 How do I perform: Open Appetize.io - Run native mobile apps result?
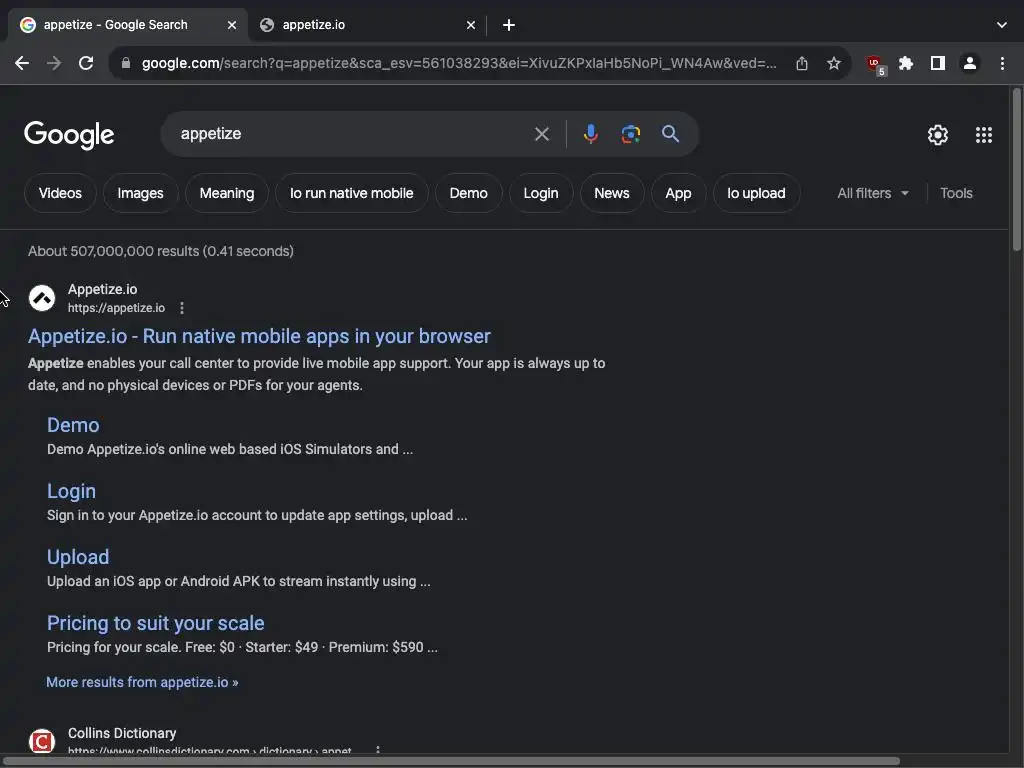tap(259, 336)
